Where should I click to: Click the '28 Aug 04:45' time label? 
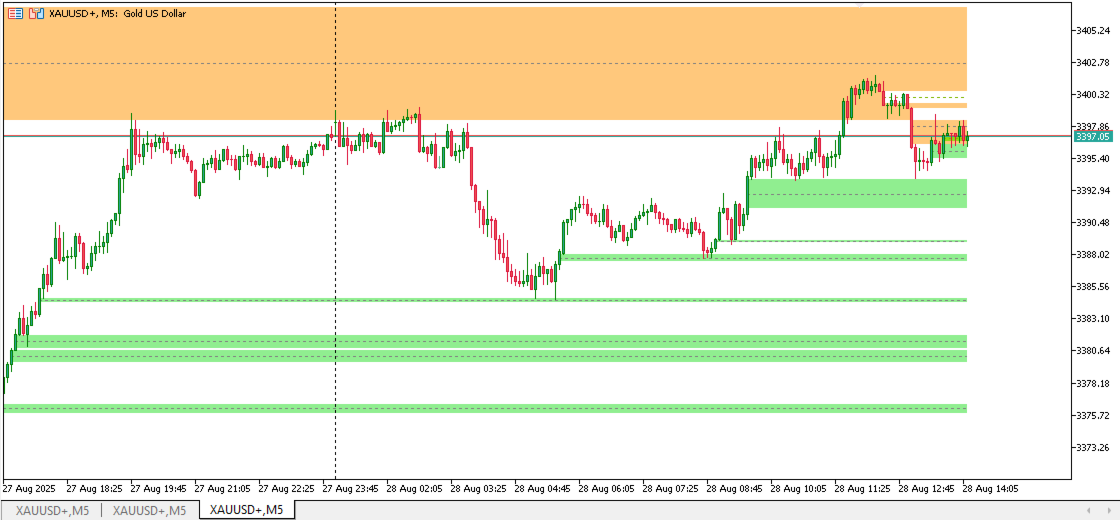(543, 489)
